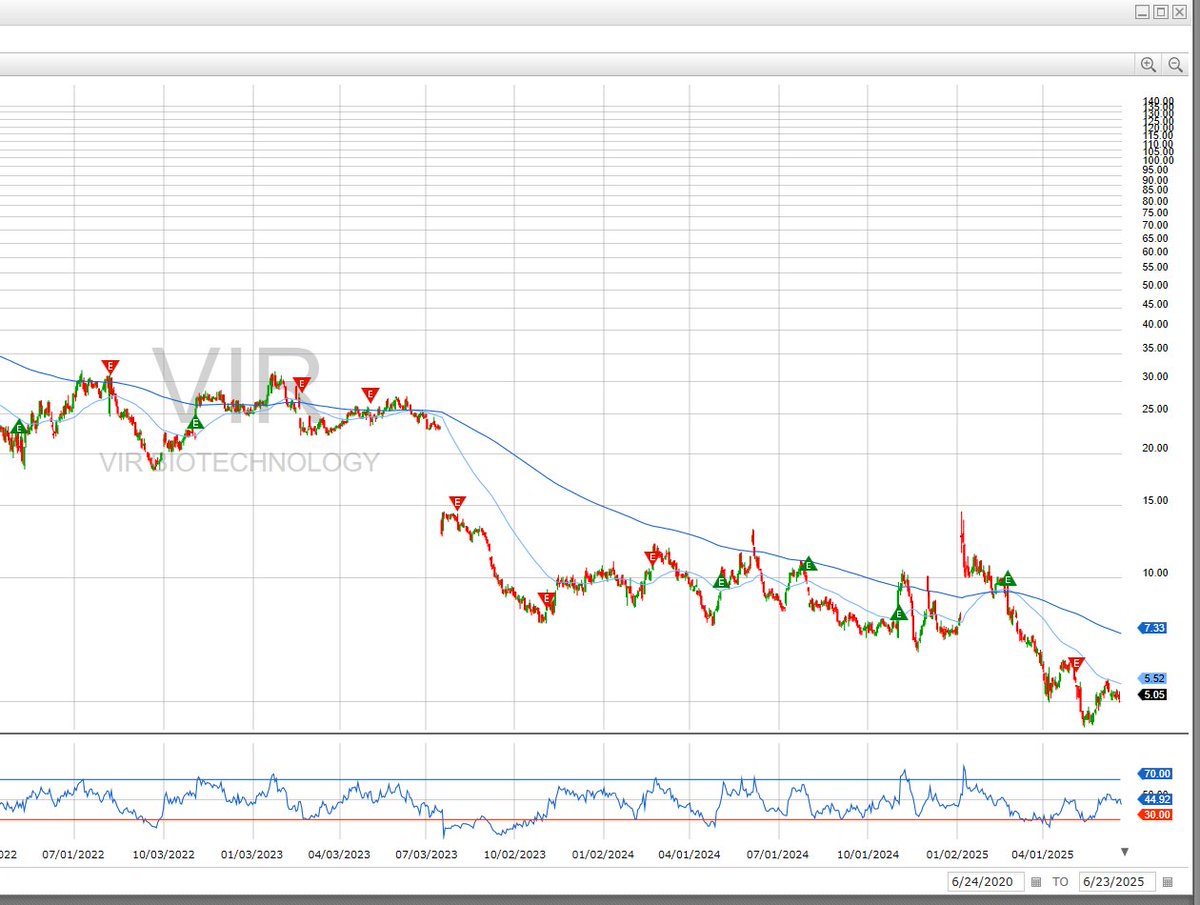Select the red earnings marker after 10/02/2023
The image size is (1200, 905).
point(546,599)
